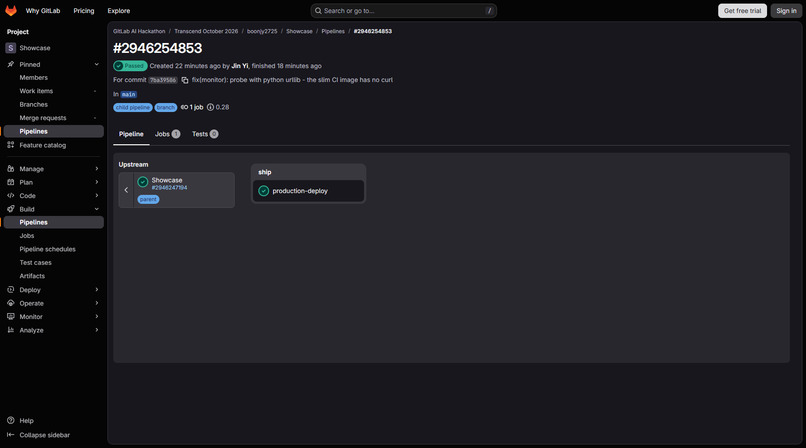Expand the Monitor section chevron
Image resolution: width=806 pixels, height=448 pixels.
pos(97,316)
